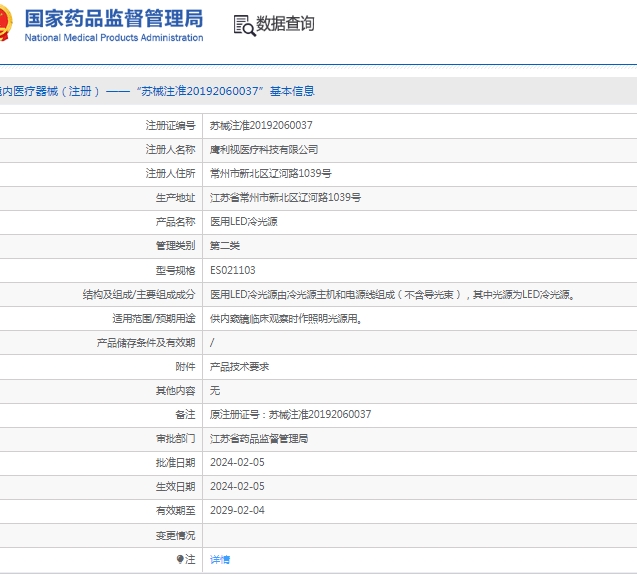Select the 注册证编号 label cell
This screenshot has height=578, width=637.
coord(171,126)
